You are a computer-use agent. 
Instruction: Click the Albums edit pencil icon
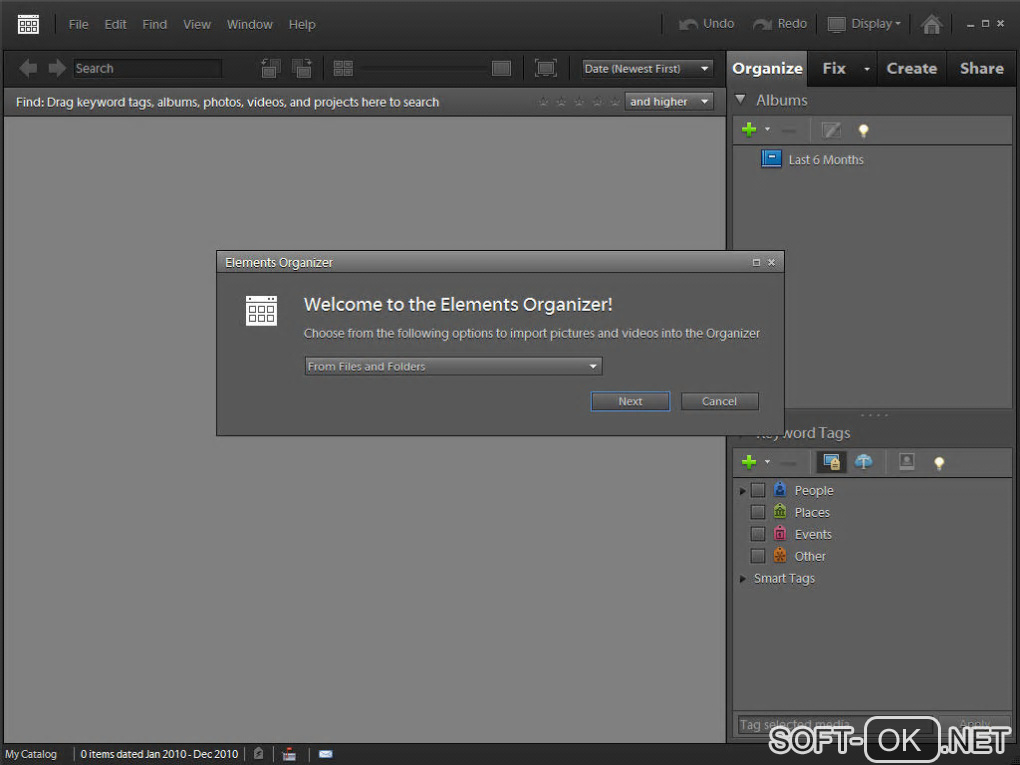(x=831, y=130)
